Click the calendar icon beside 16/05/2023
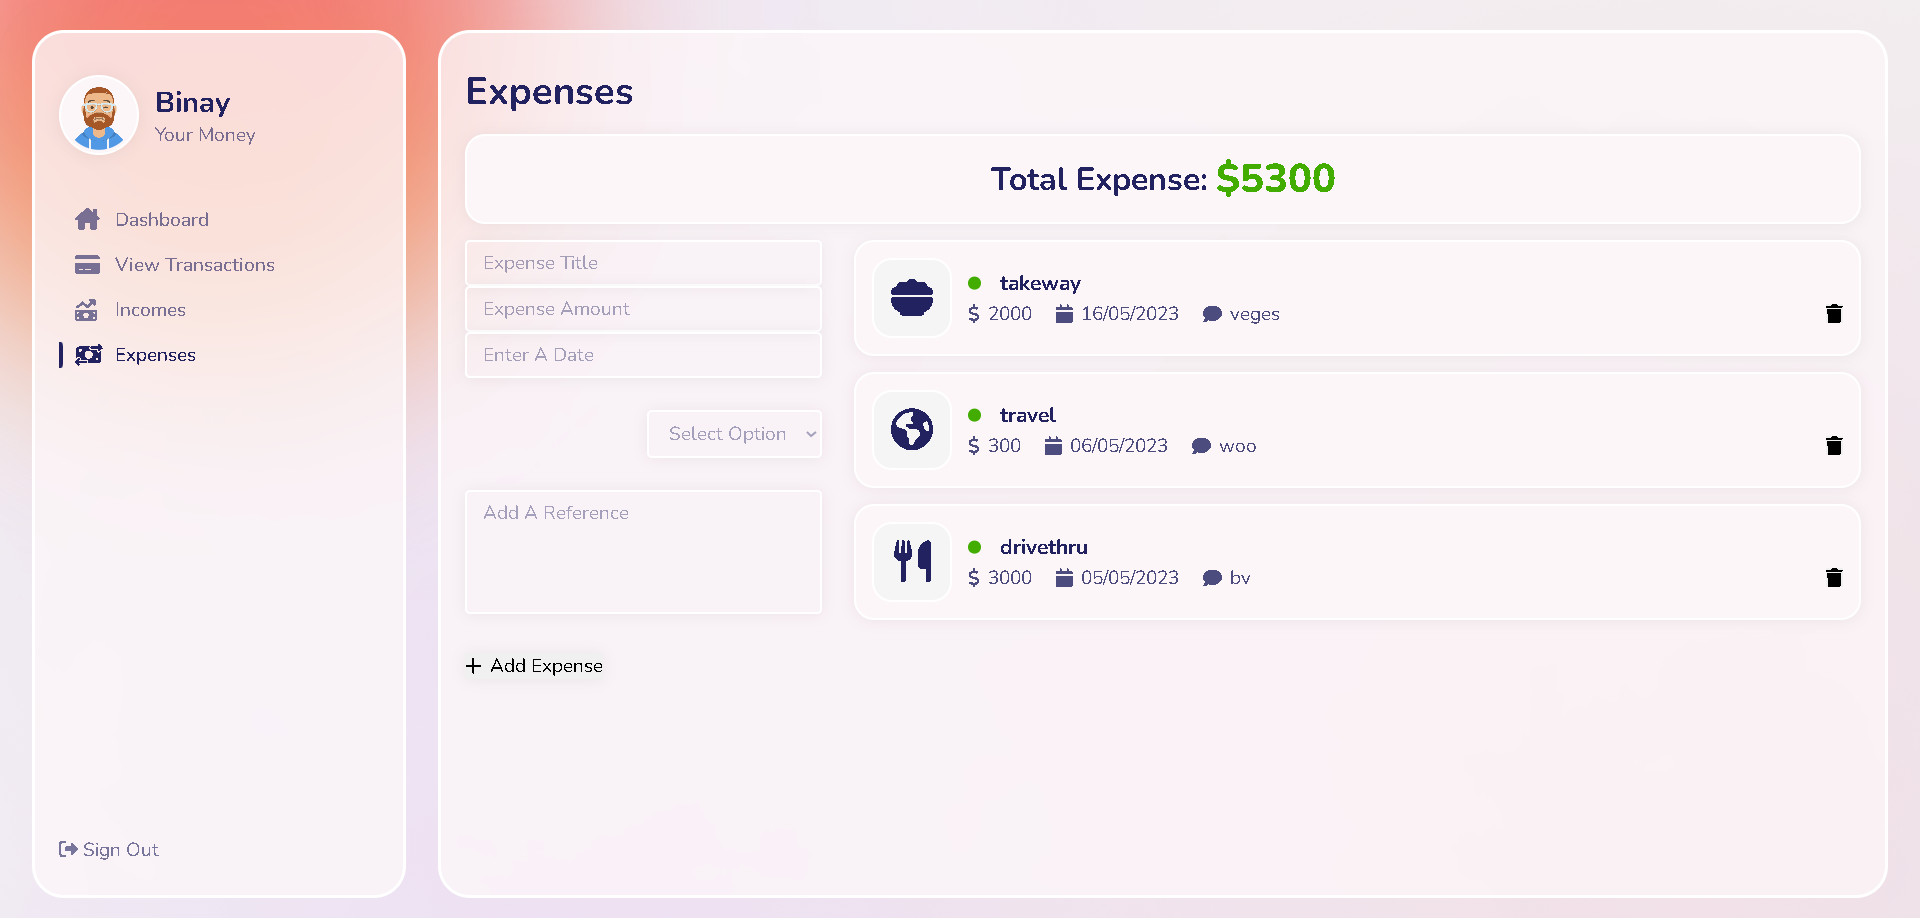Image resolution: width=1920 pixels, height=918 pixels. coord(1063,313)
